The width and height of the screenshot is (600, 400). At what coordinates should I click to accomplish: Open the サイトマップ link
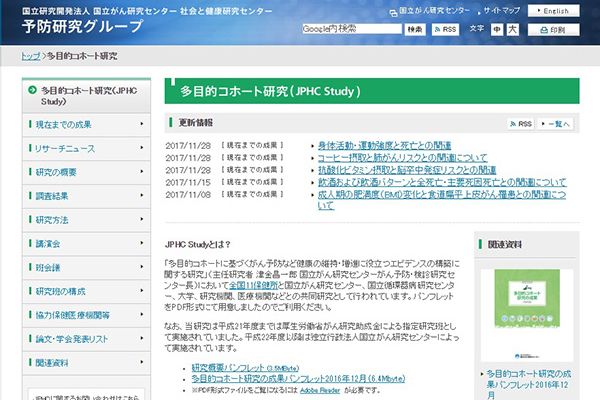coord(501,11)
